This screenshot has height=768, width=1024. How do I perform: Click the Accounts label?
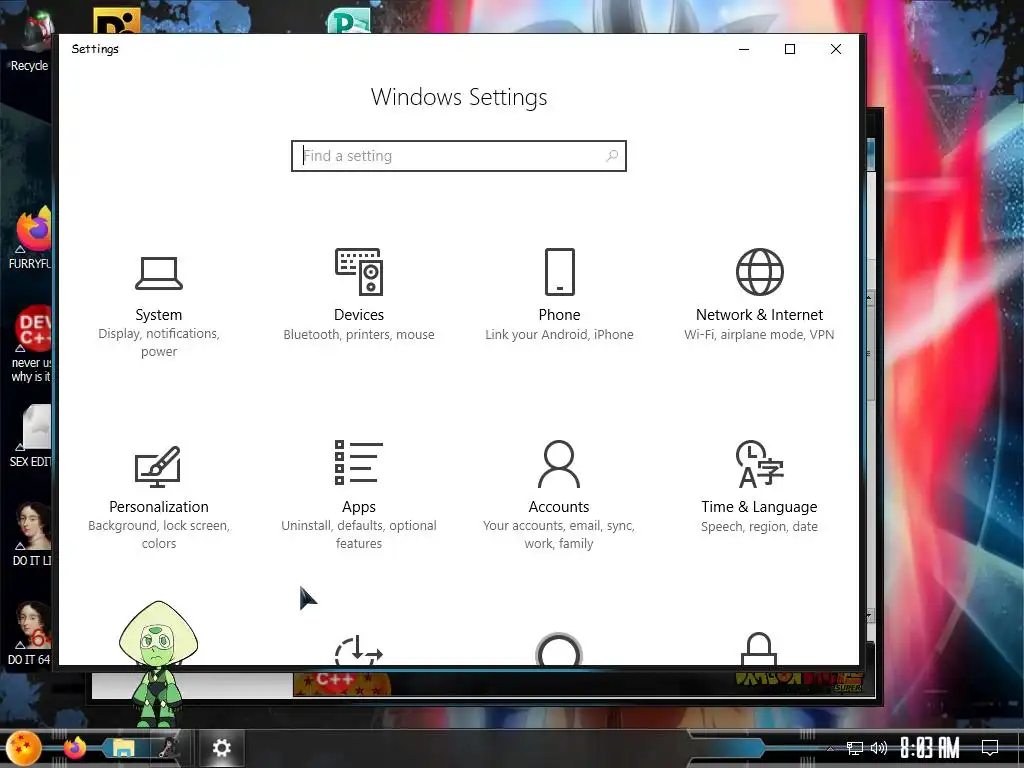(x=559, y=507)
